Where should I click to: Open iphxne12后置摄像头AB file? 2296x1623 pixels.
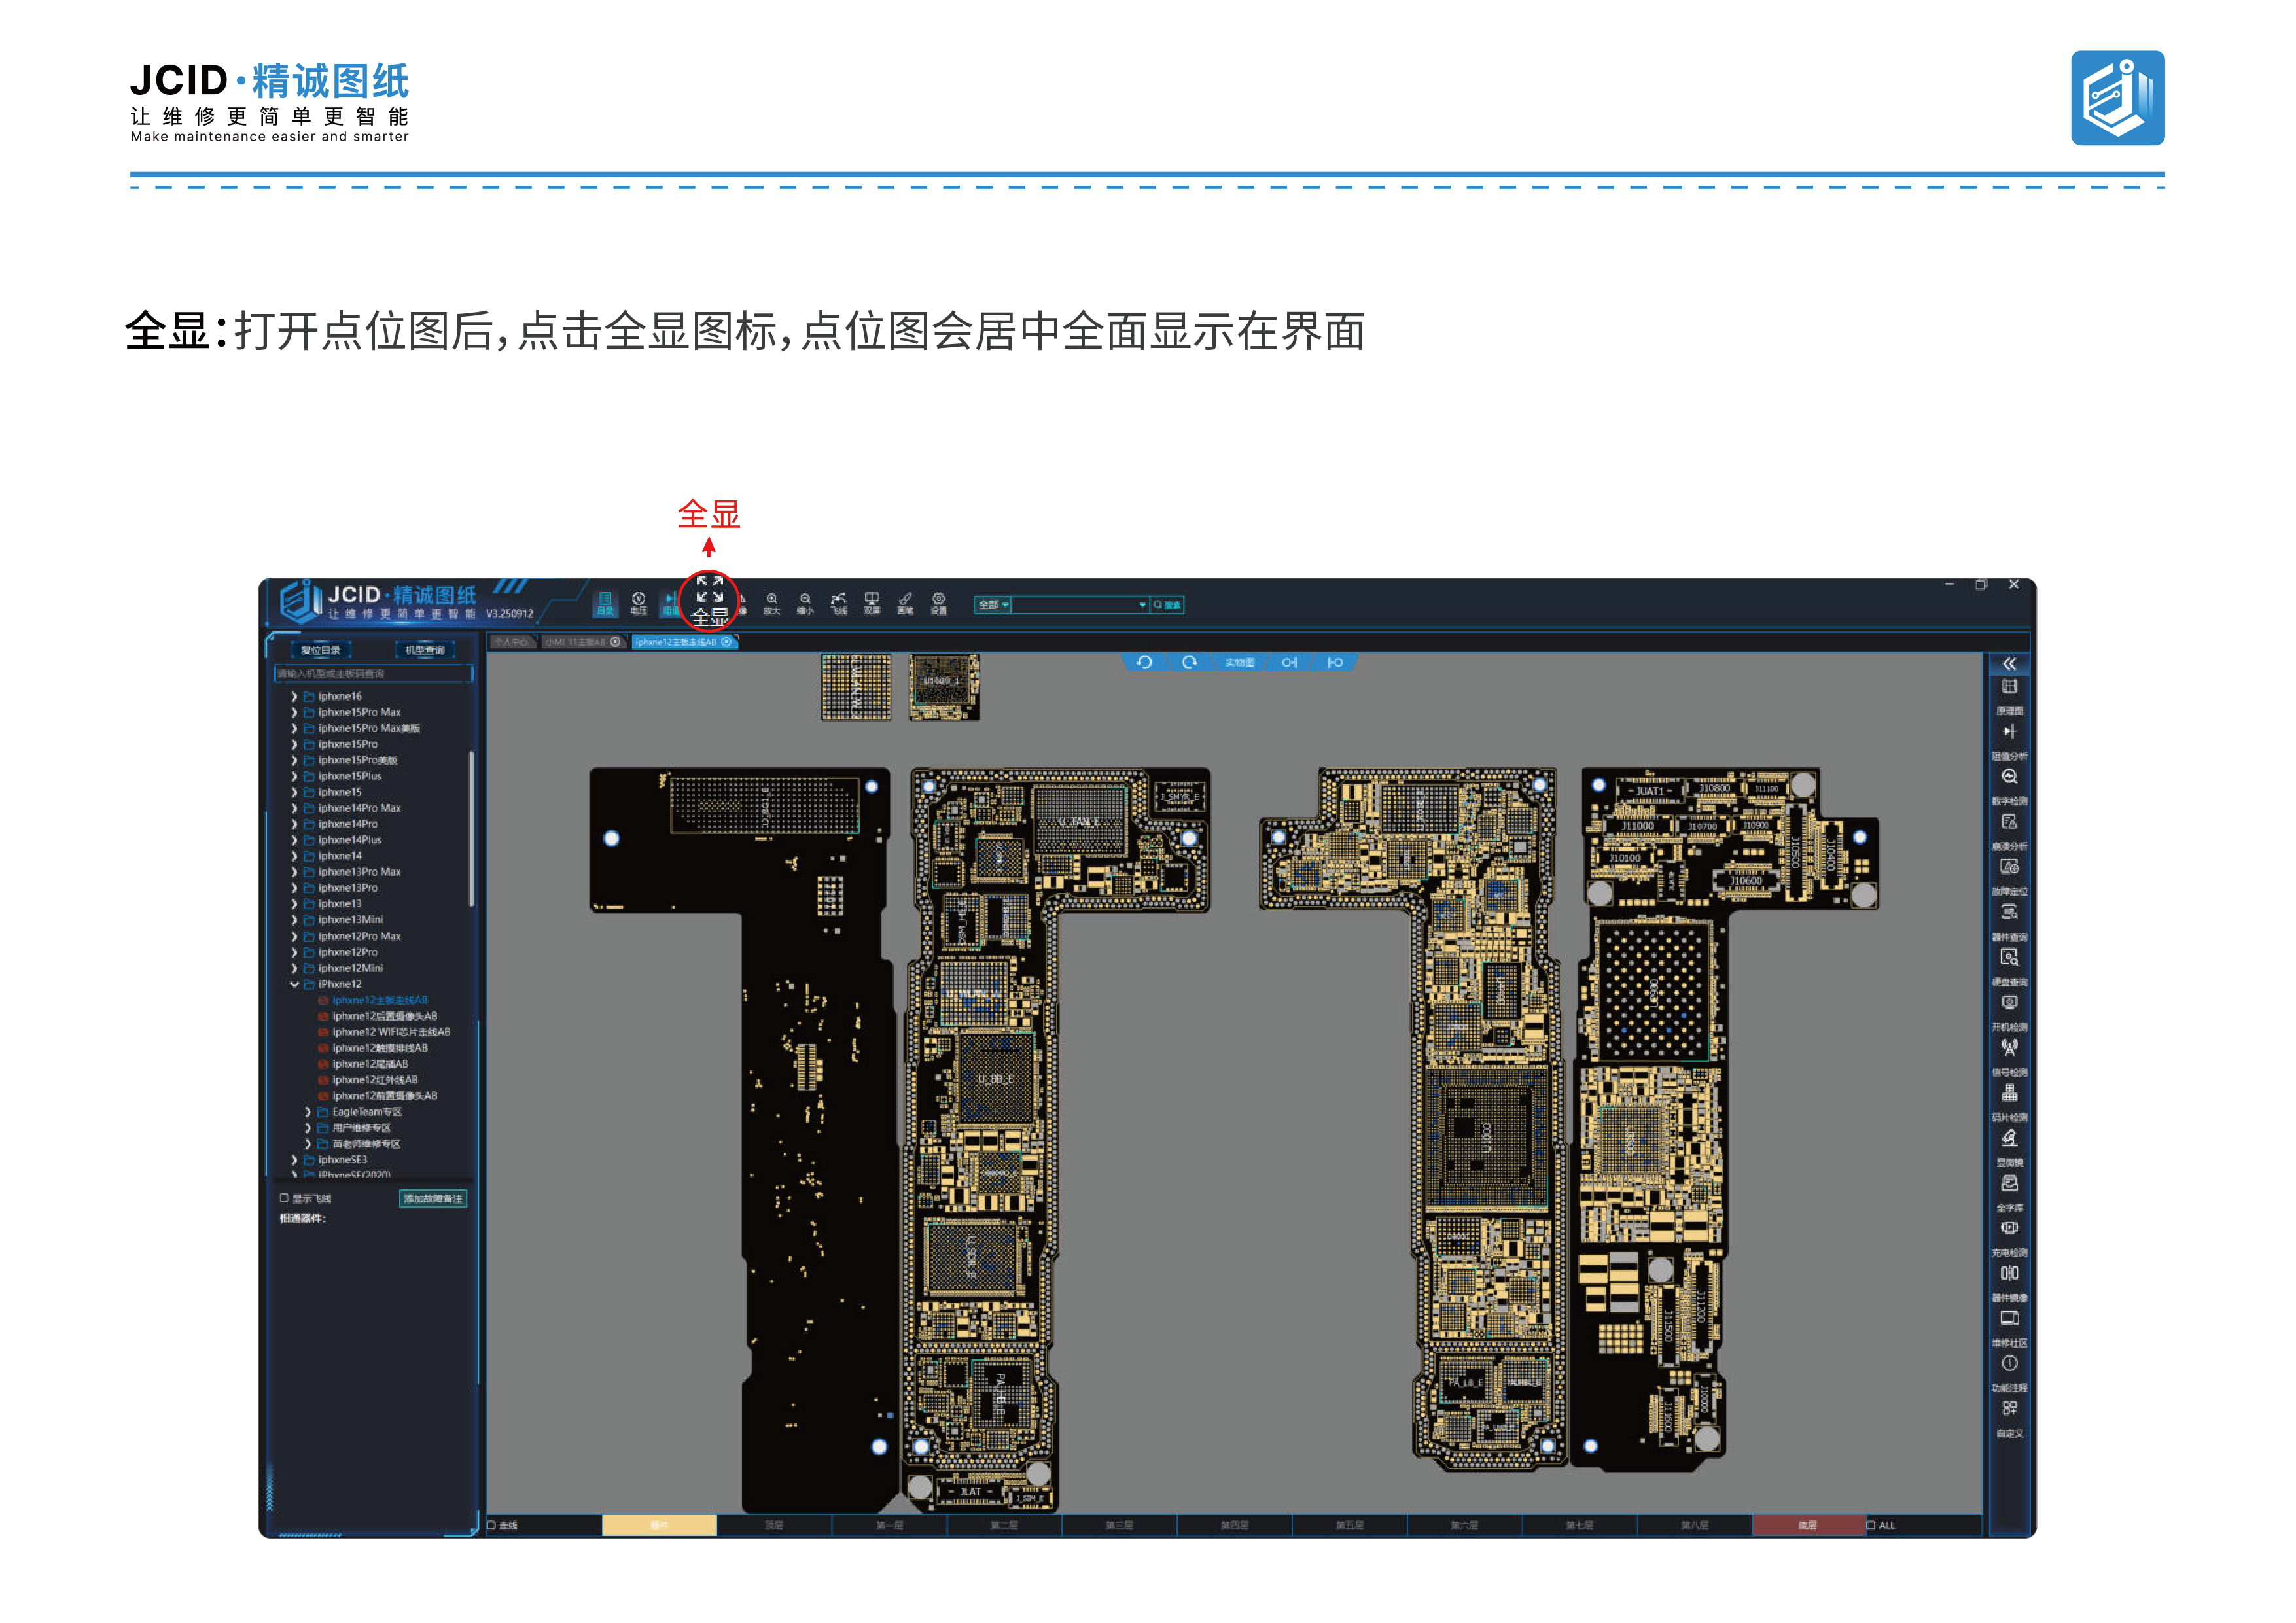(x=384, y=1016)
